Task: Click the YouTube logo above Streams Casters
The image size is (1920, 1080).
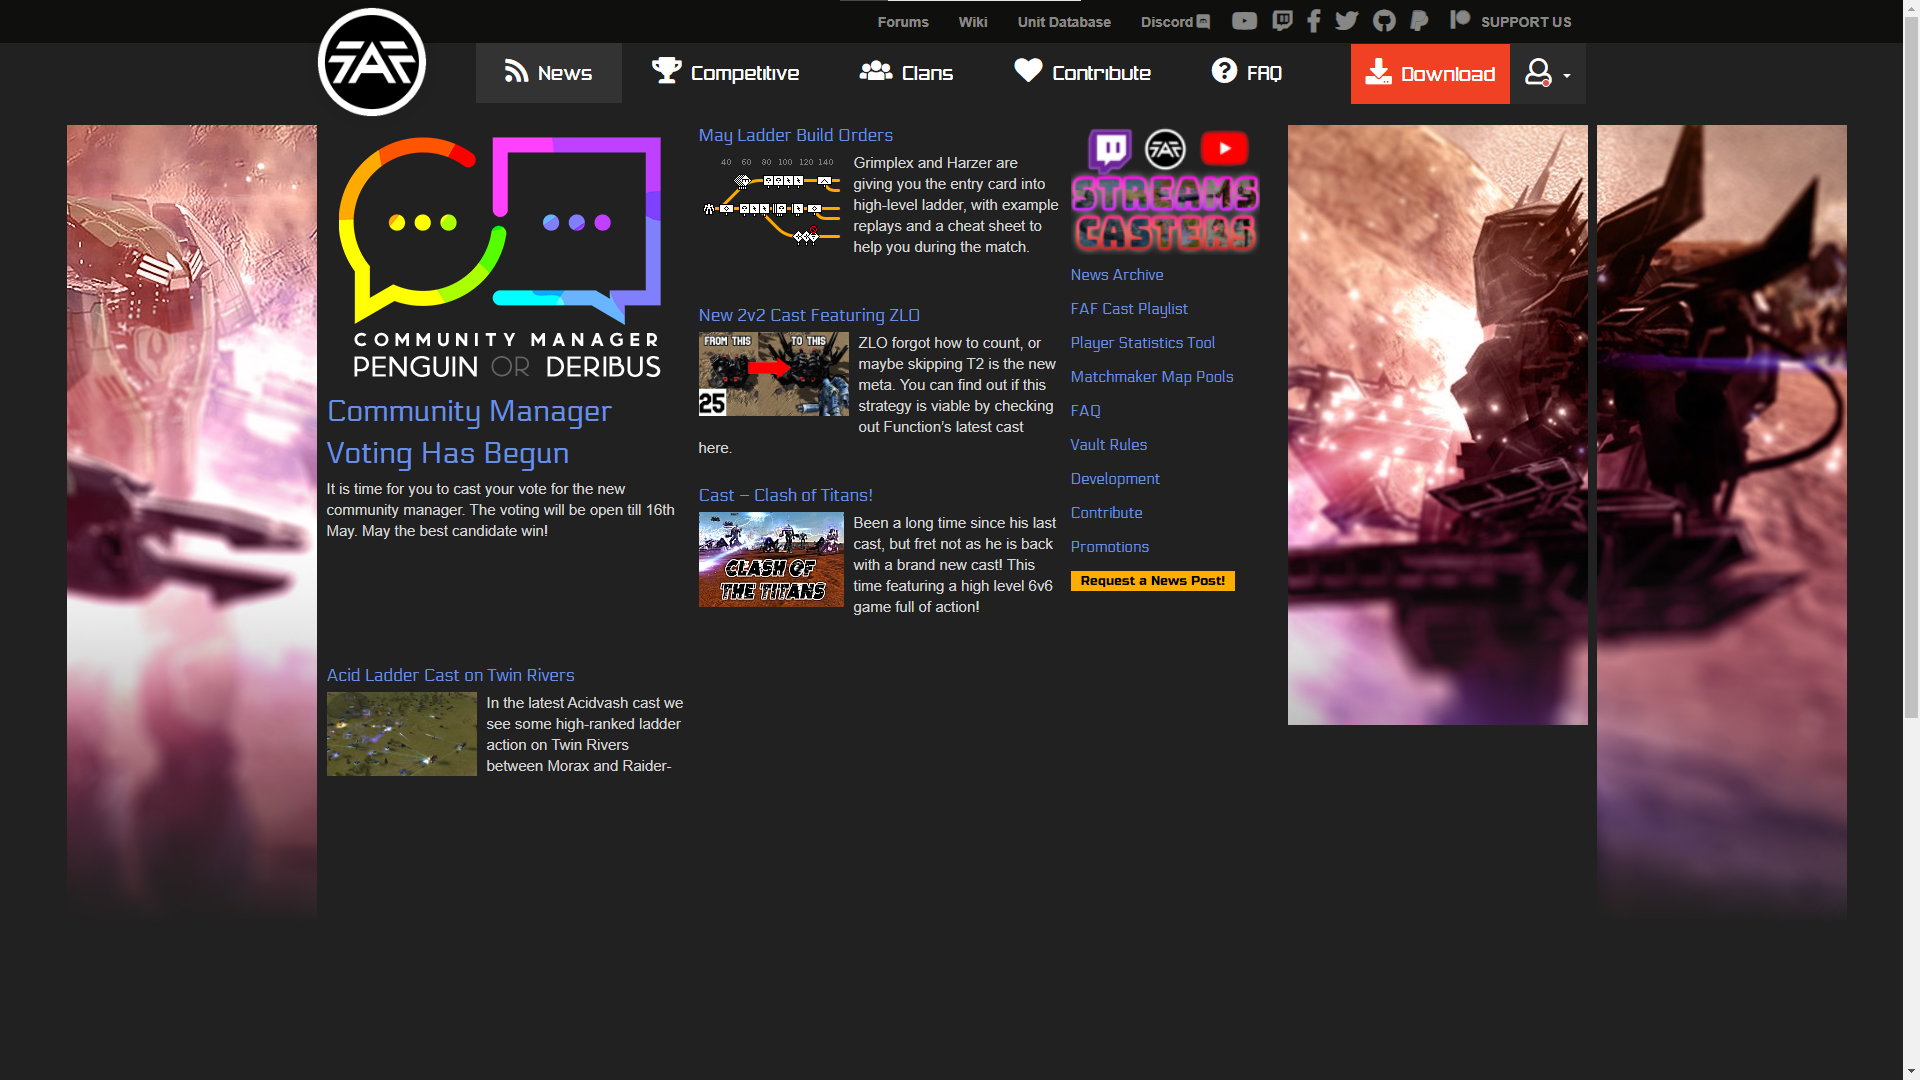Action: pos(1224,148)
